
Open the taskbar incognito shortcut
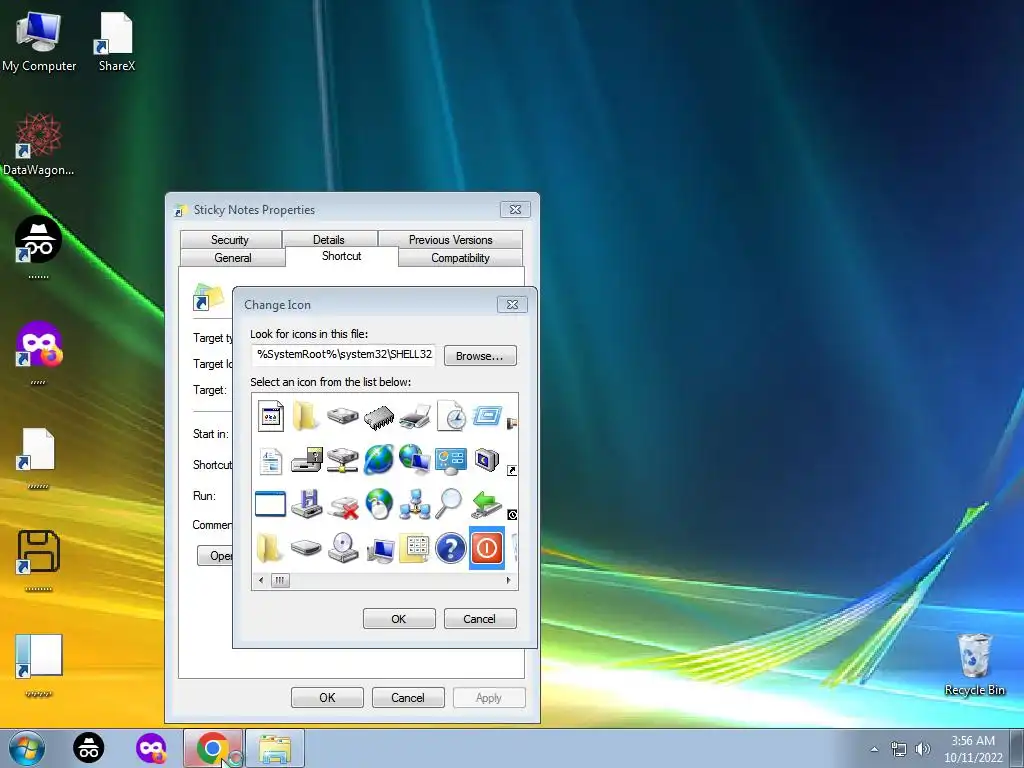[x=88, y=748]
